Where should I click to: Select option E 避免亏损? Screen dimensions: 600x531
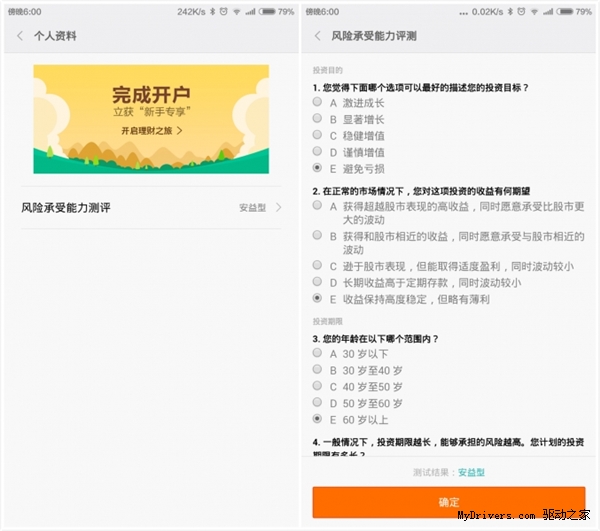pyautogui.click(x=318, y=168)
